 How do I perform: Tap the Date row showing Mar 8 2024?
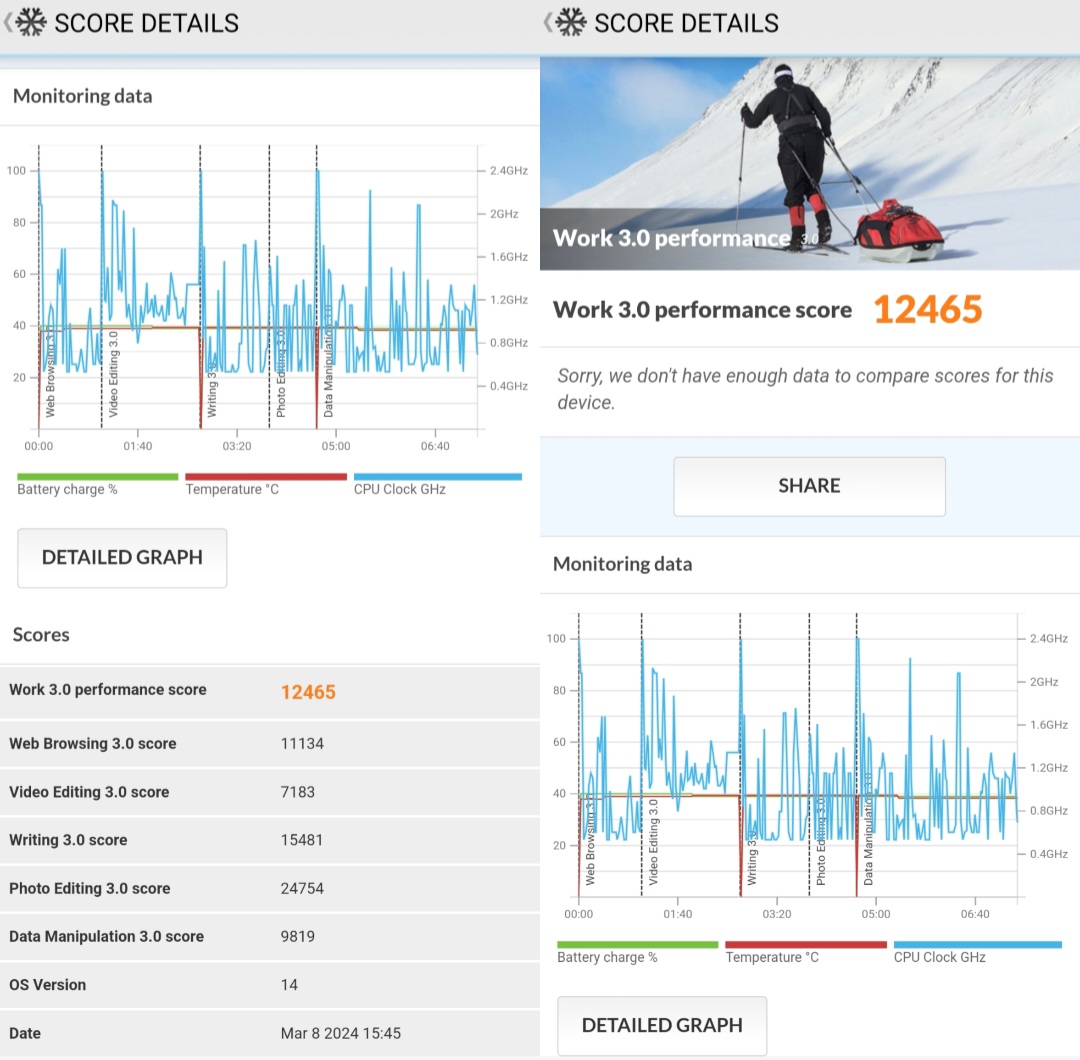click(269, 1033)
